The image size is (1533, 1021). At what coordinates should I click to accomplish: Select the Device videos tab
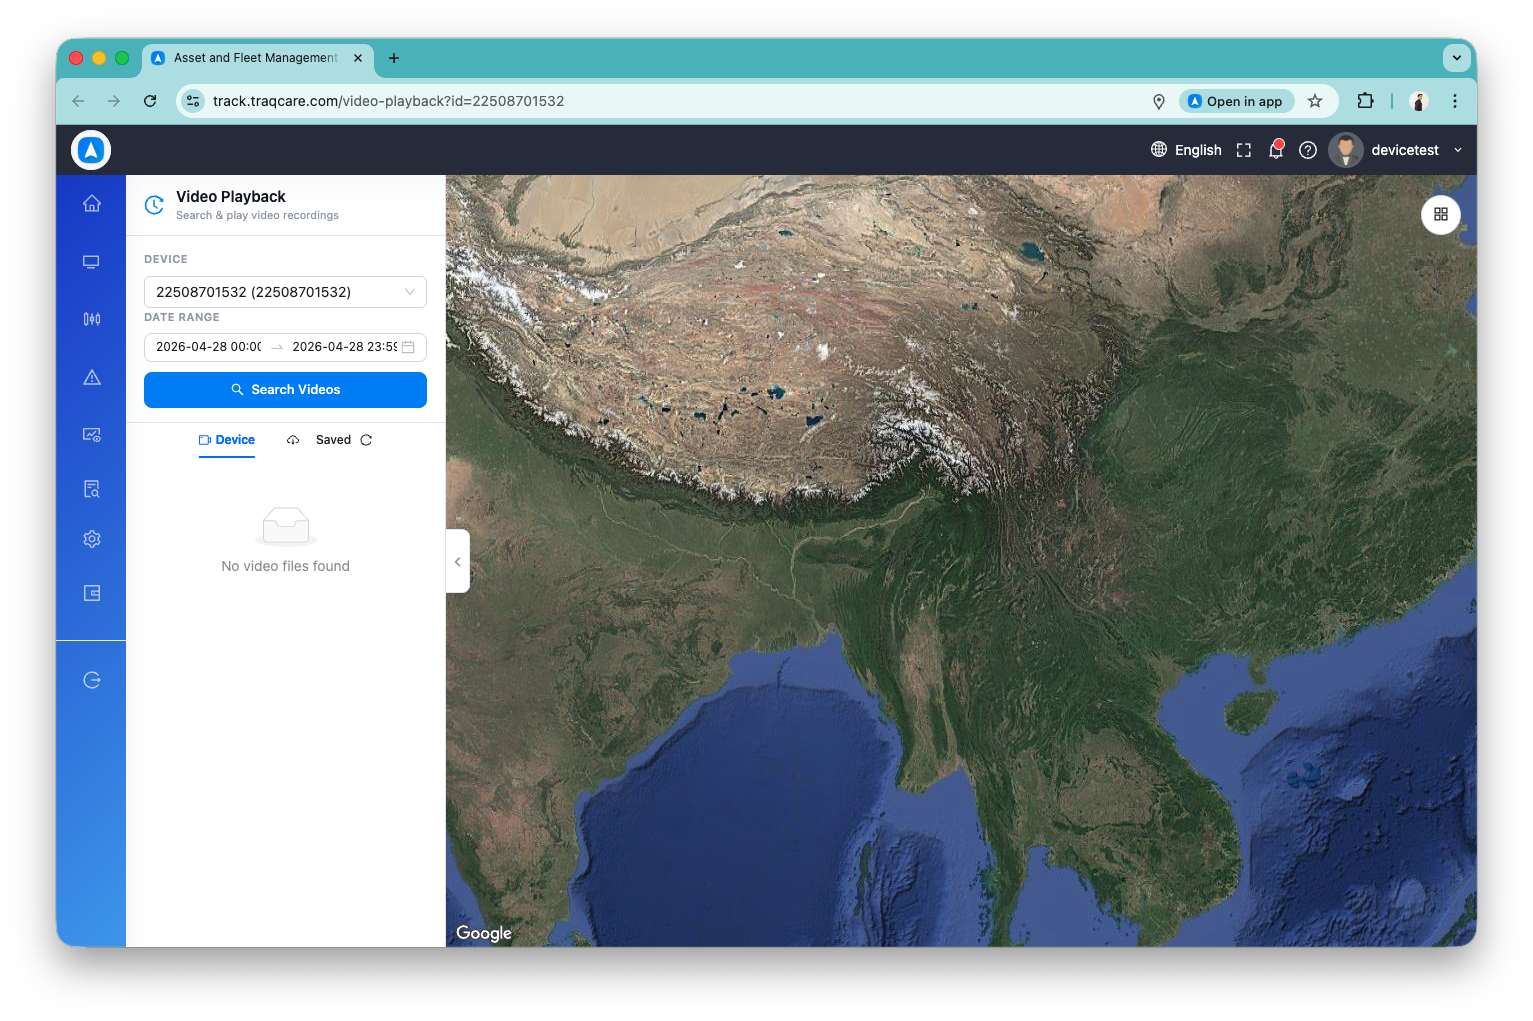tap(227, 440)
